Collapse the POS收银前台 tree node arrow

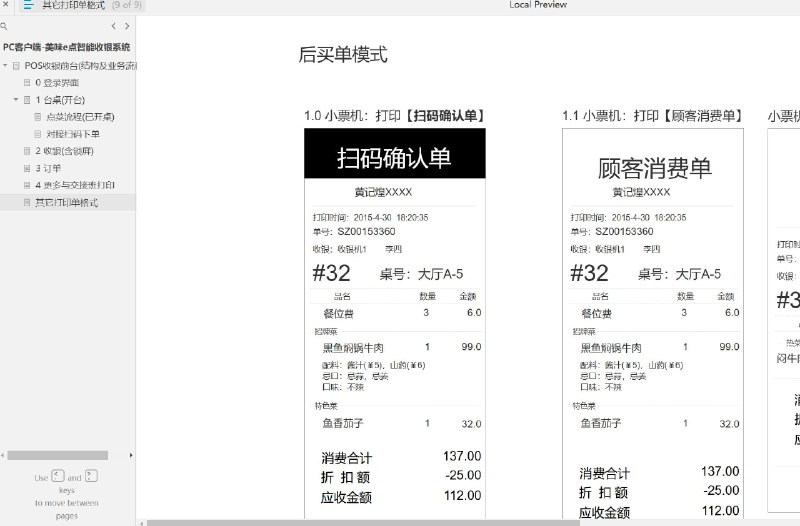click(x=5, y=65)
